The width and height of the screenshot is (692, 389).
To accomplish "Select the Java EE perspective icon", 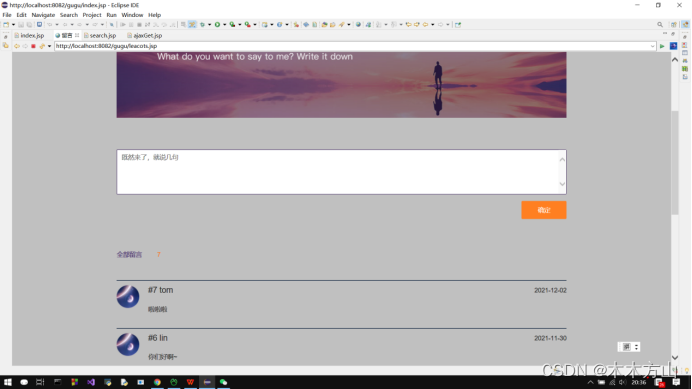I will (685, 25).
